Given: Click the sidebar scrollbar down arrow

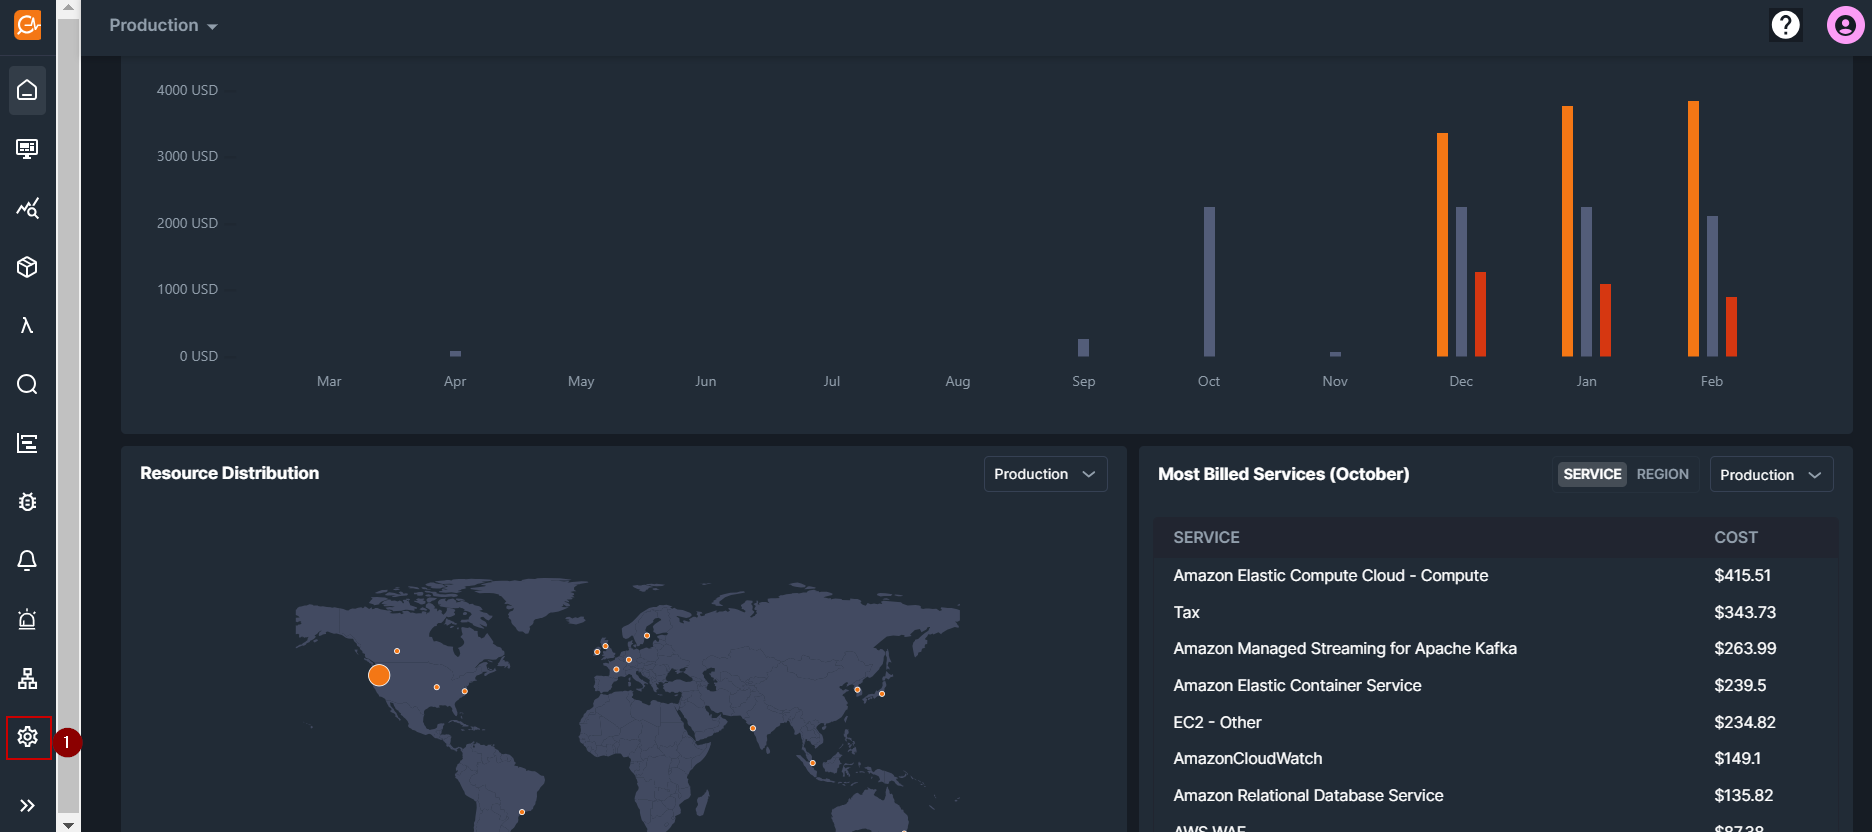Looking at the screenshot, I should [68, 824].
